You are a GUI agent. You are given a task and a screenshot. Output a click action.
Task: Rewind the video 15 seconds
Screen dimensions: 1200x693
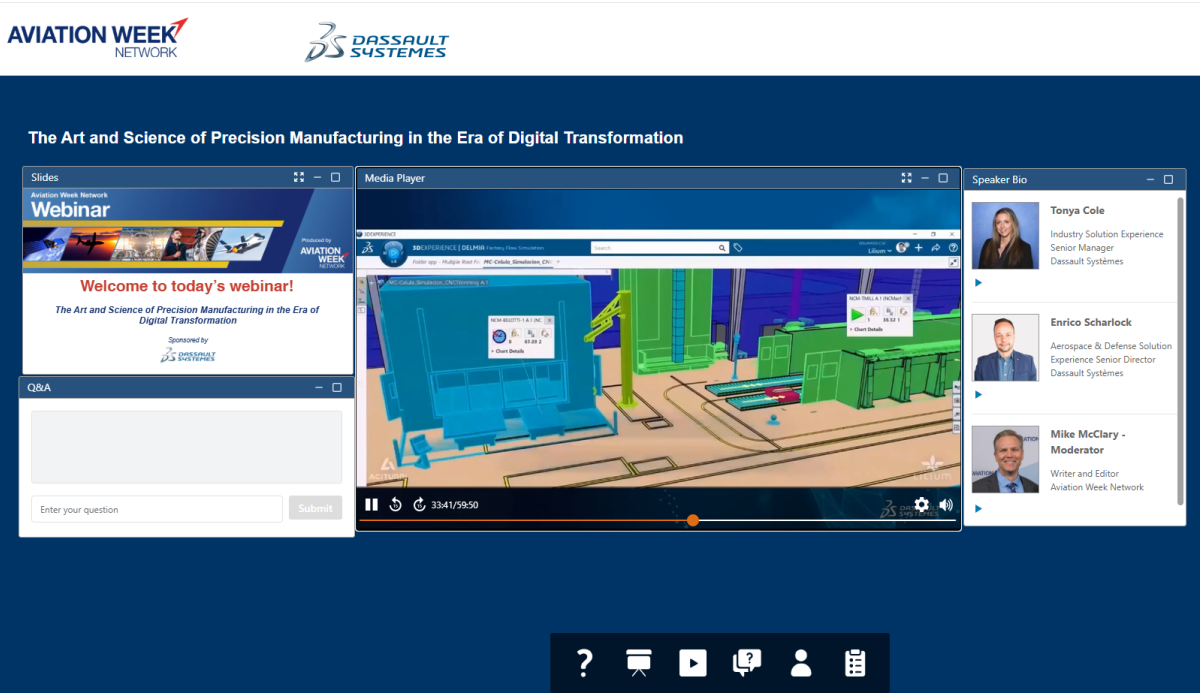pos(395,505)
